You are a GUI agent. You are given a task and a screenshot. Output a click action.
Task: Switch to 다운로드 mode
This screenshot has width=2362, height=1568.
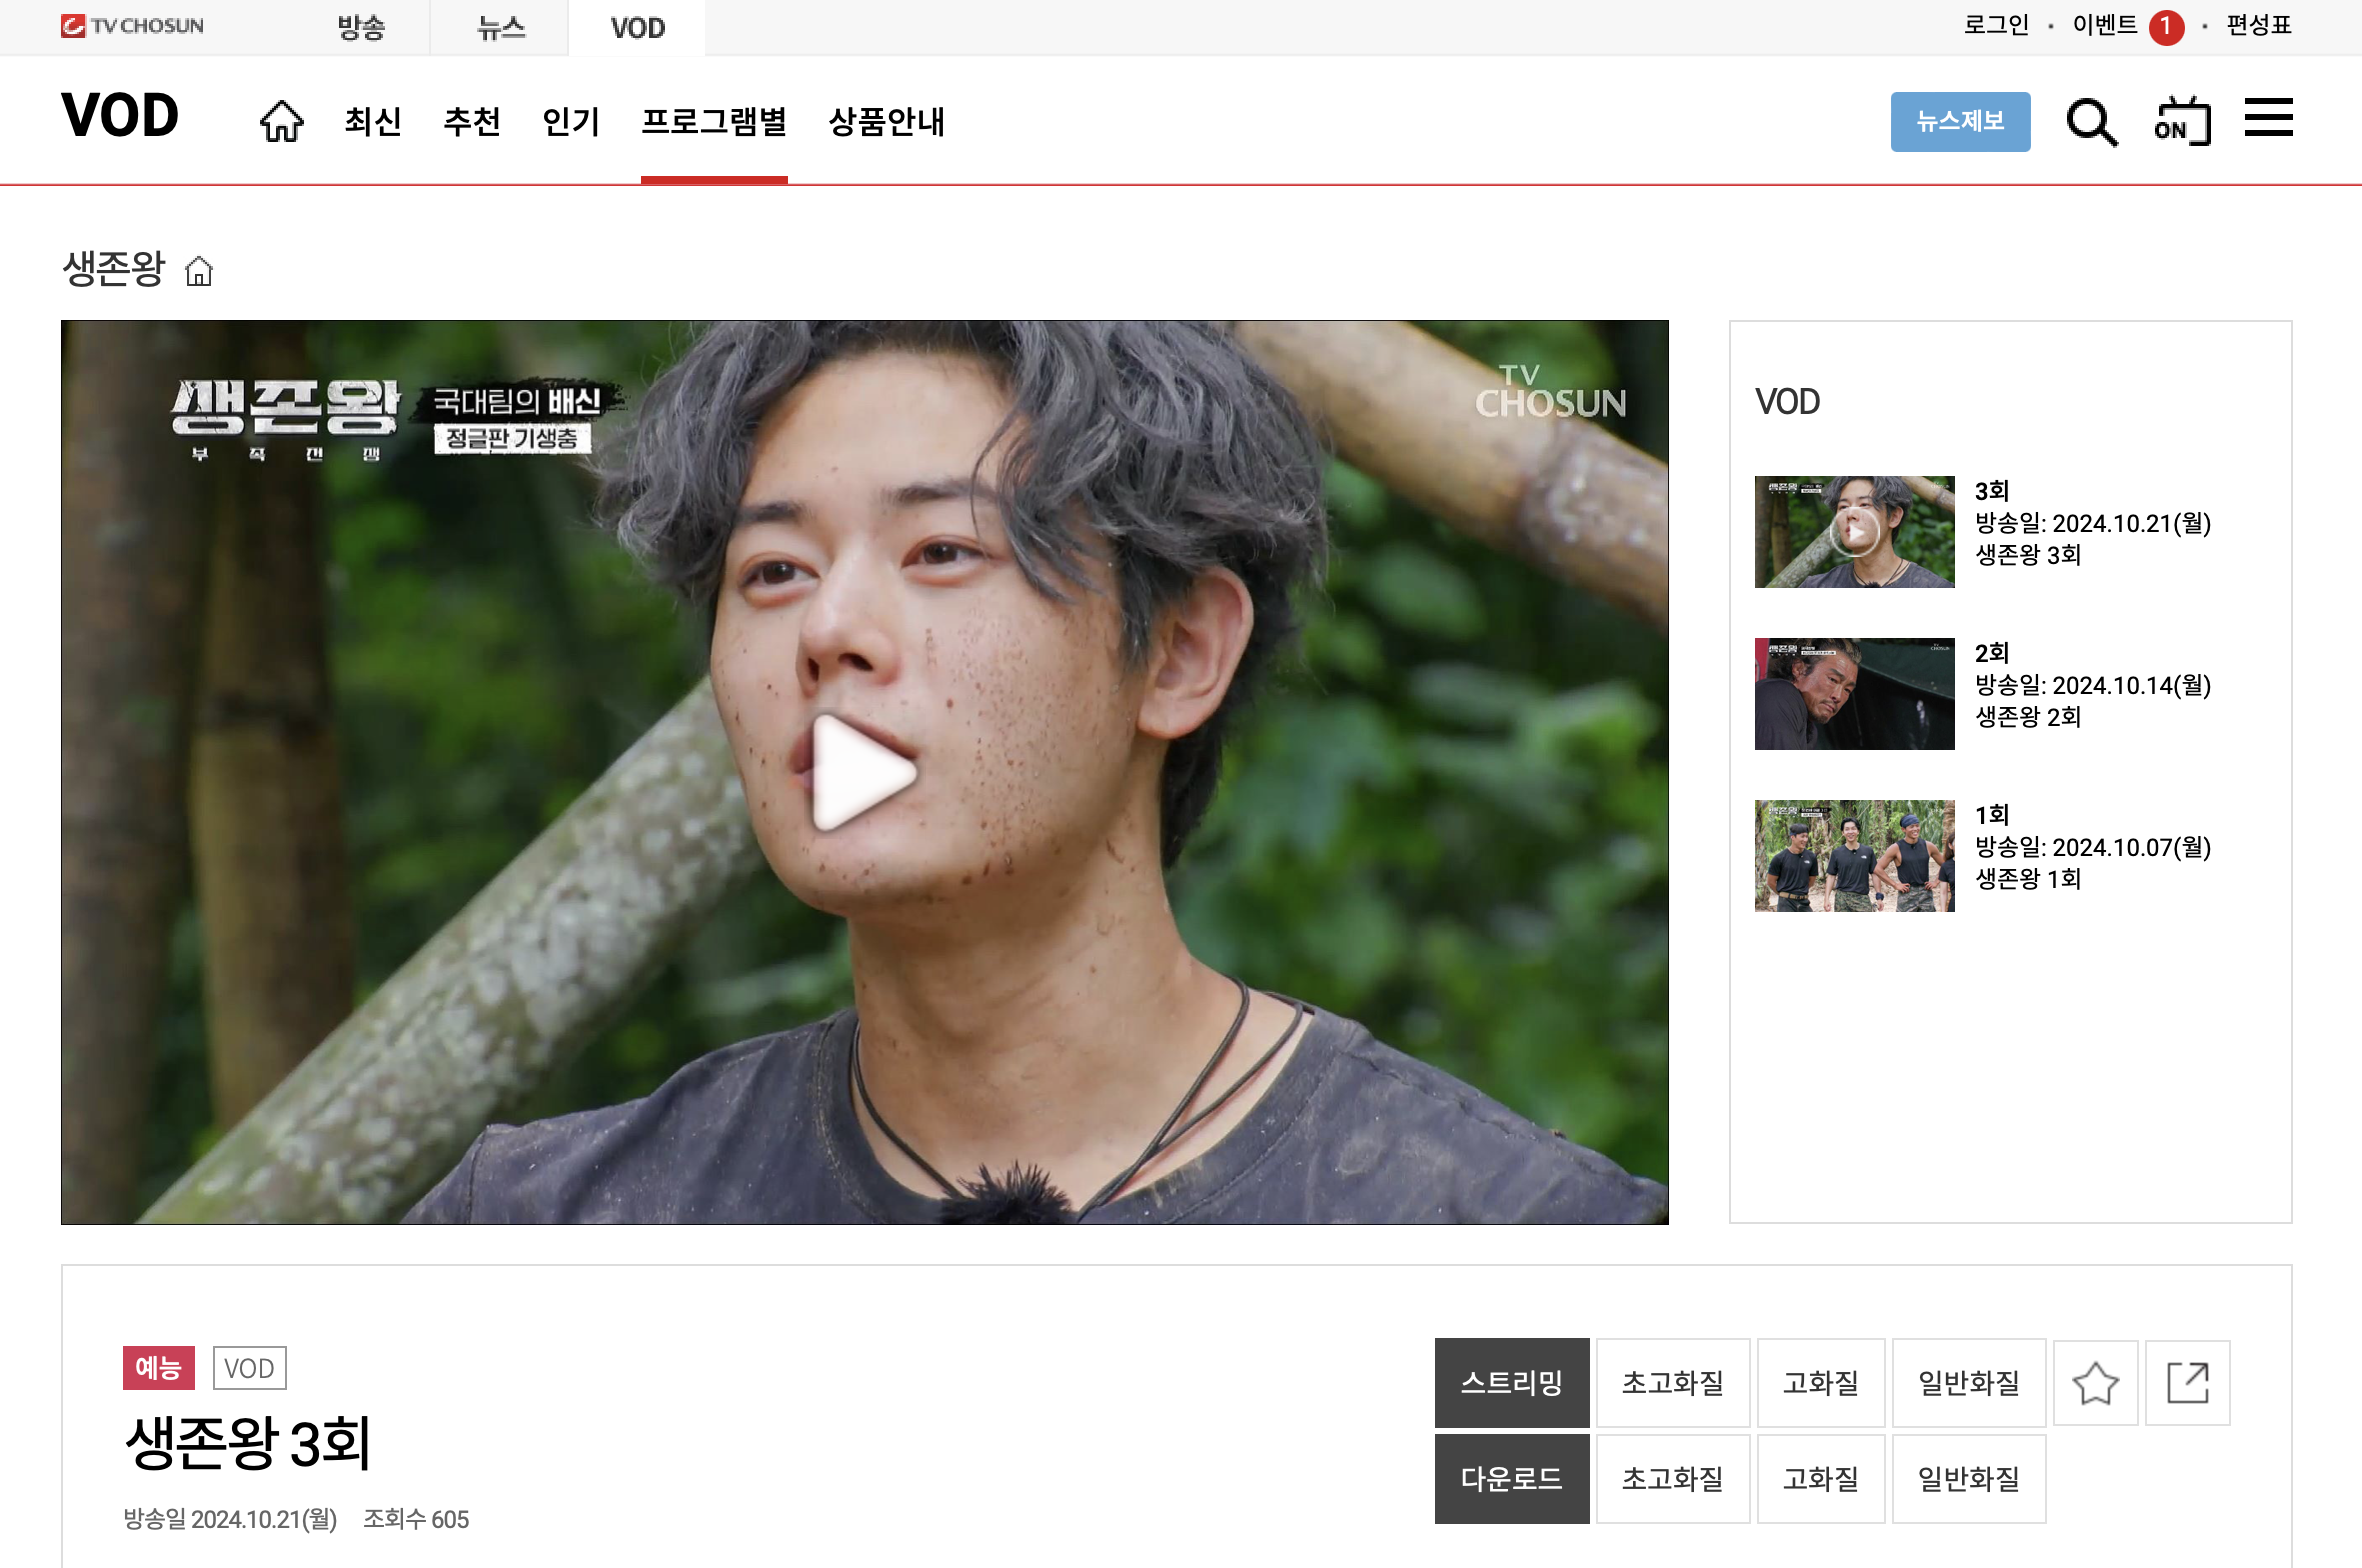tap(1511, 1478)
